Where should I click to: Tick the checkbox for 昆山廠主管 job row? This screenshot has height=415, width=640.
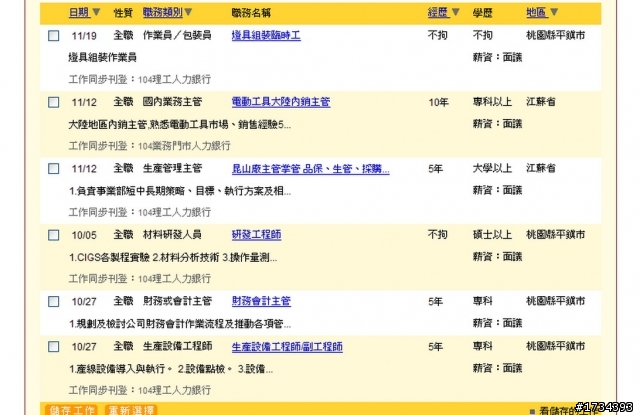coord(53,169)
